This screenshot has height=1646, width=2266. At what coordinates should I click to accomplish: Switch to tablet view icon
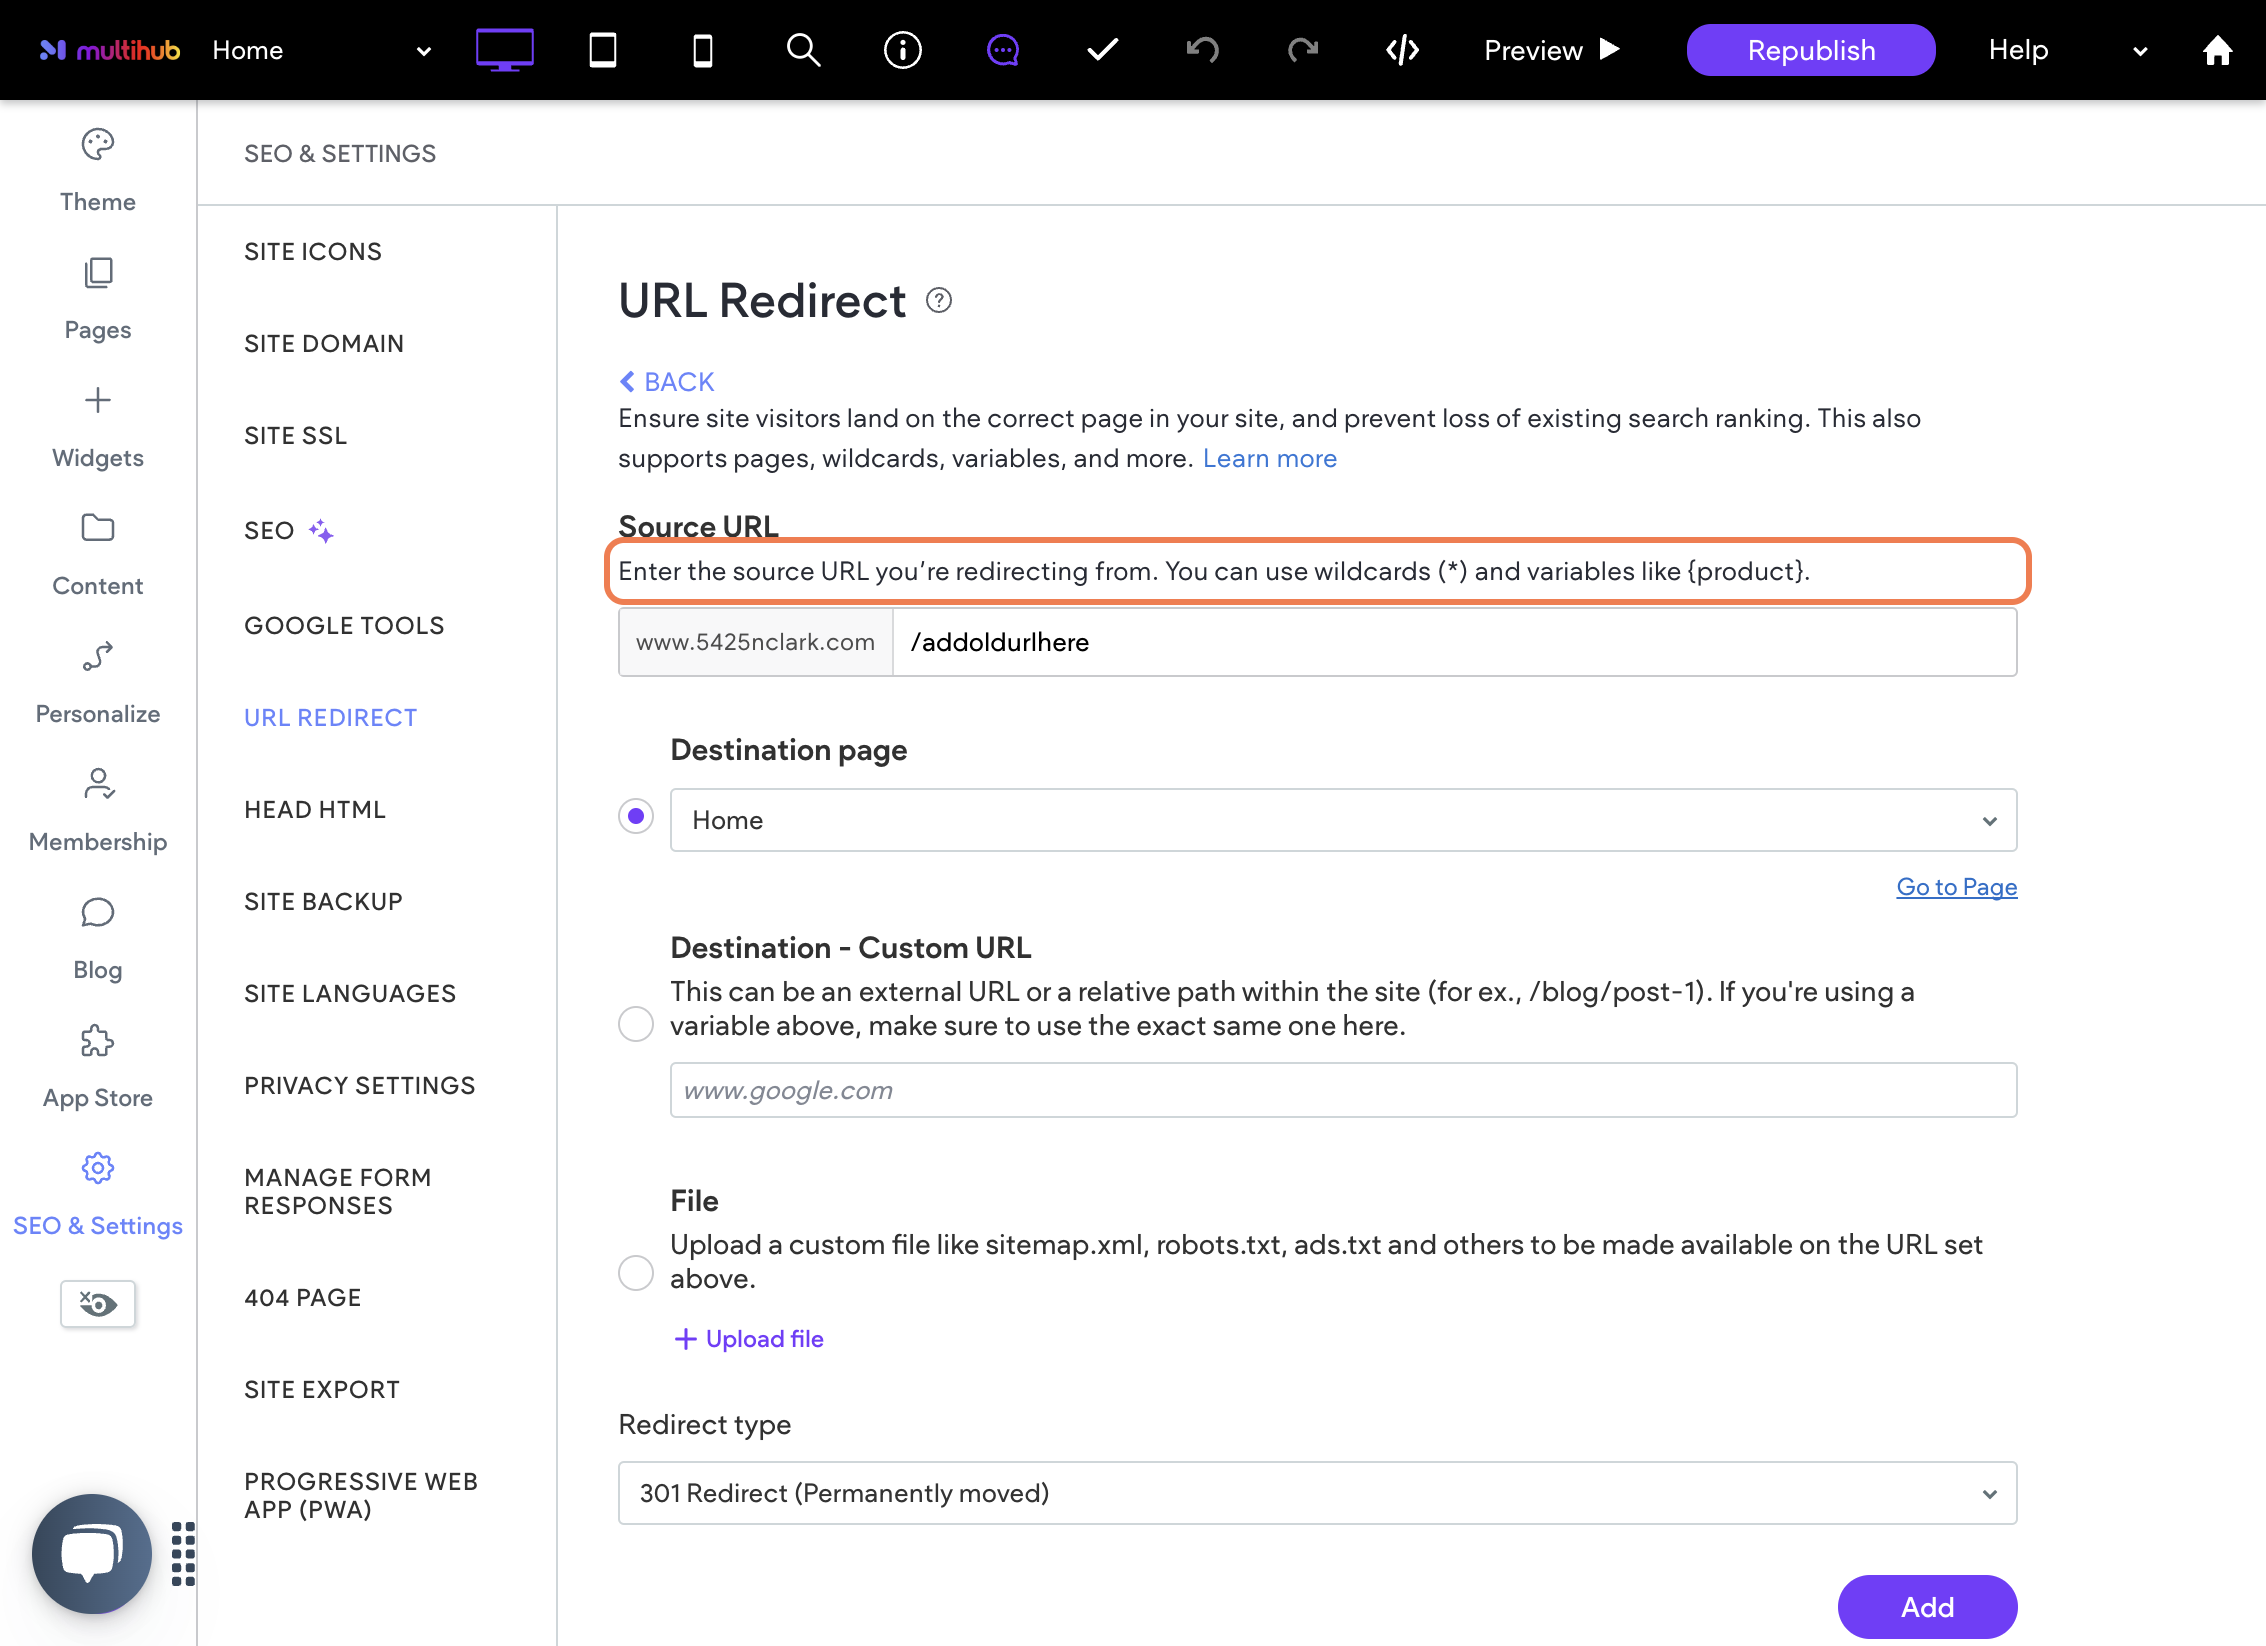coord(603,50)
